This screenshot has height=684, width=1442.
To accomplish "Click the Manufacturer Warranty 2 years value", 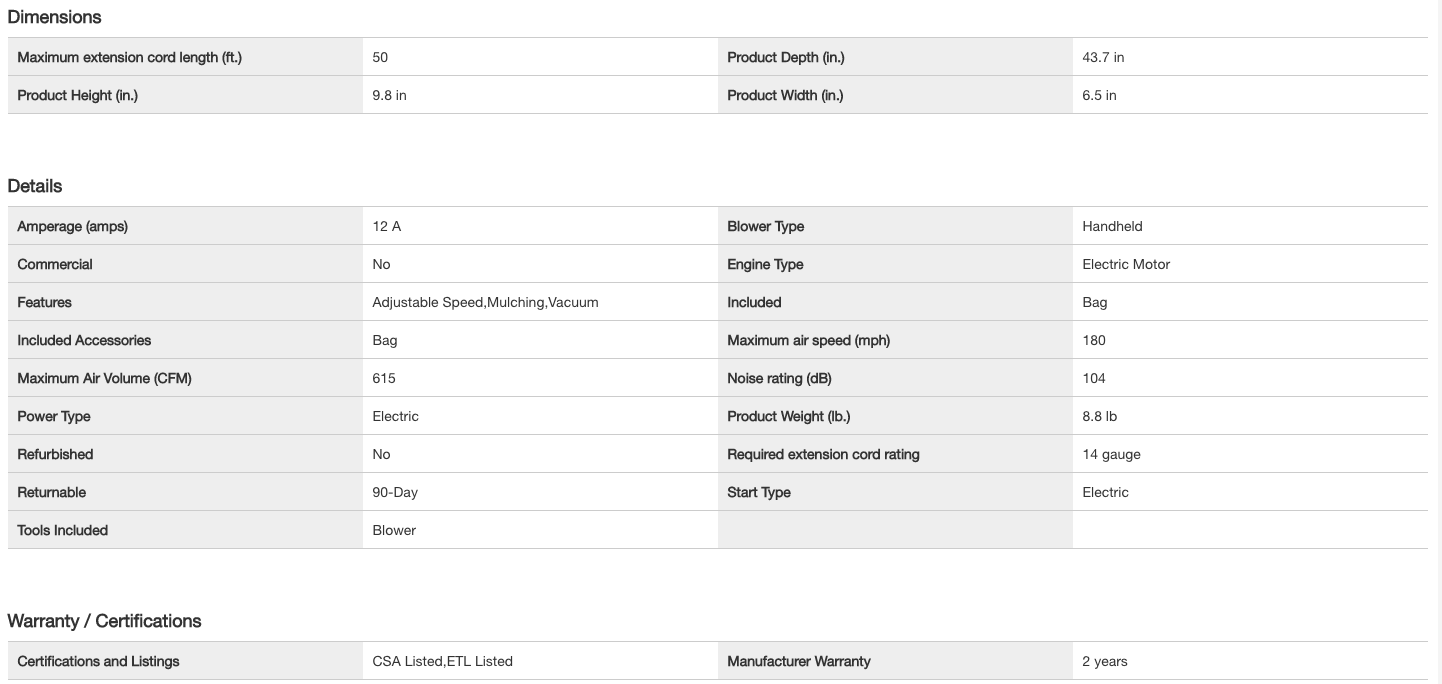I will coord(1104,661).
